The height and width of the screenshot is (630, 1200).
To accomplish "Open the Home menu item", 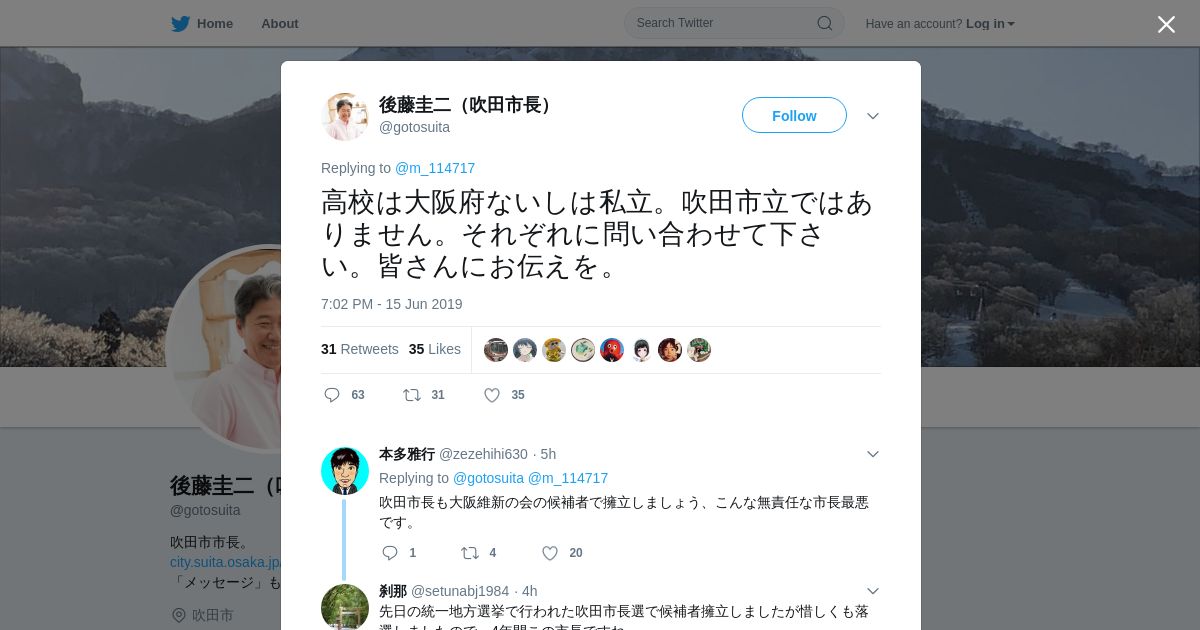I will click(215, 24).
